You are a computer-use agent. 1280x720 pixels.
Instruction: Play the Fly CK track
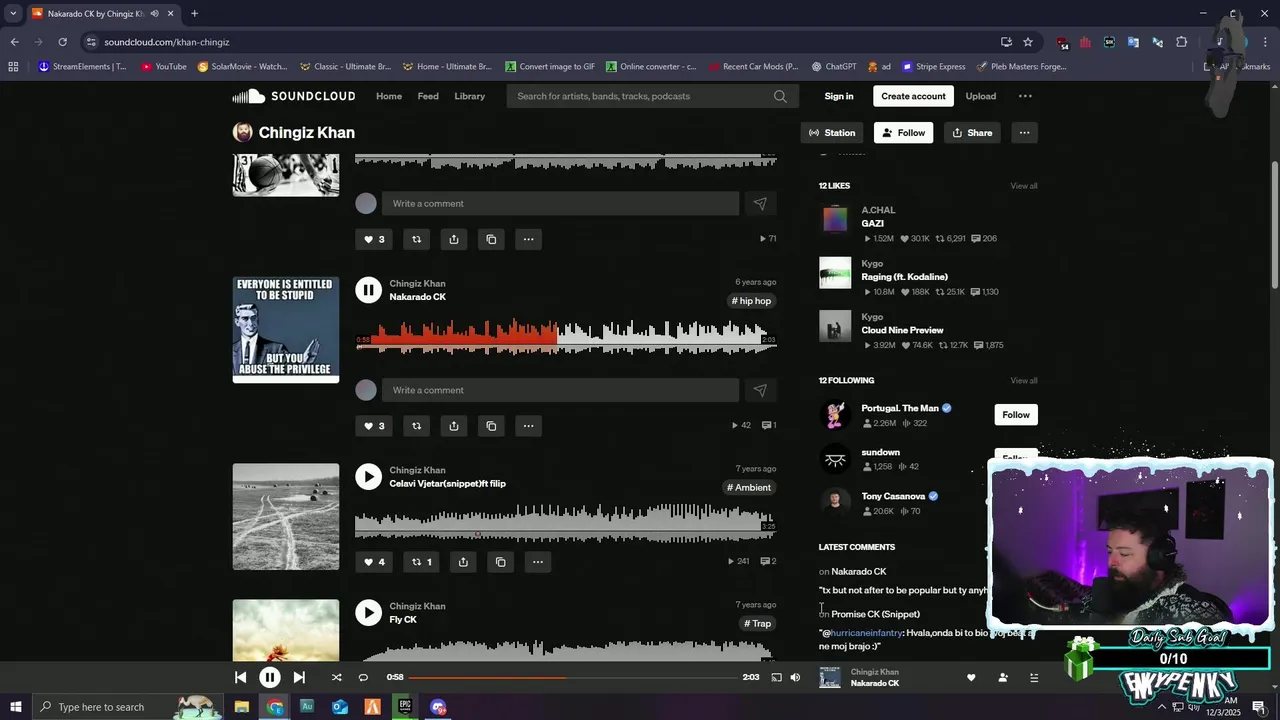[368, 613]
